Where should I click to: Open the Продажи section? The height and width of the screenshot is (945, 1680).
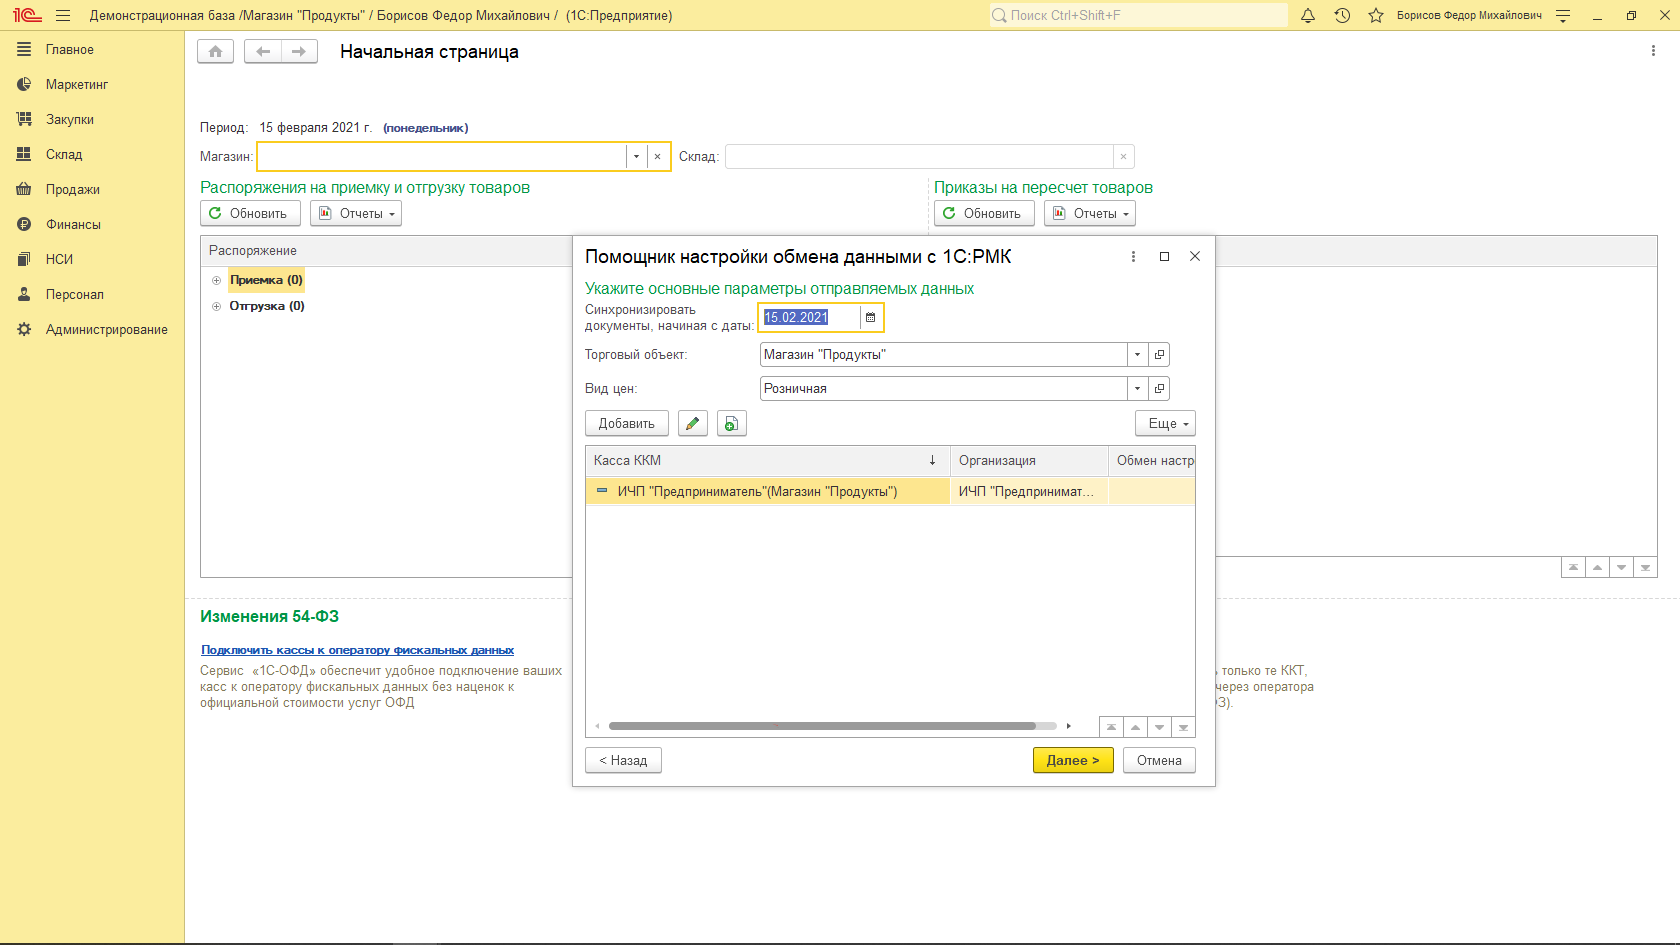[72, 189]
